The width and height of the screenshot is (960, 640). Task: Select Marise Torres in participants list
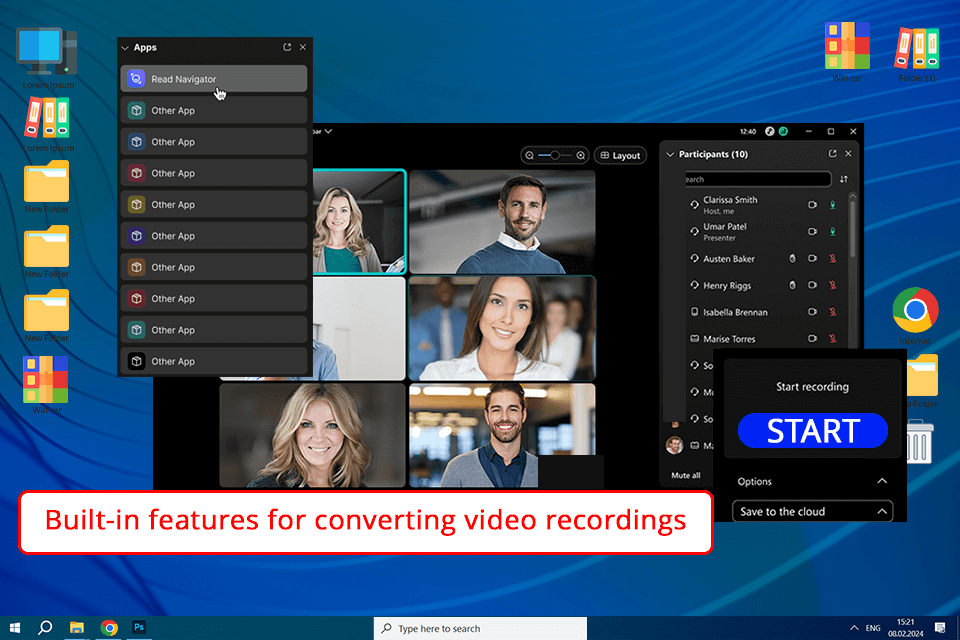click(x=729, y=339)
